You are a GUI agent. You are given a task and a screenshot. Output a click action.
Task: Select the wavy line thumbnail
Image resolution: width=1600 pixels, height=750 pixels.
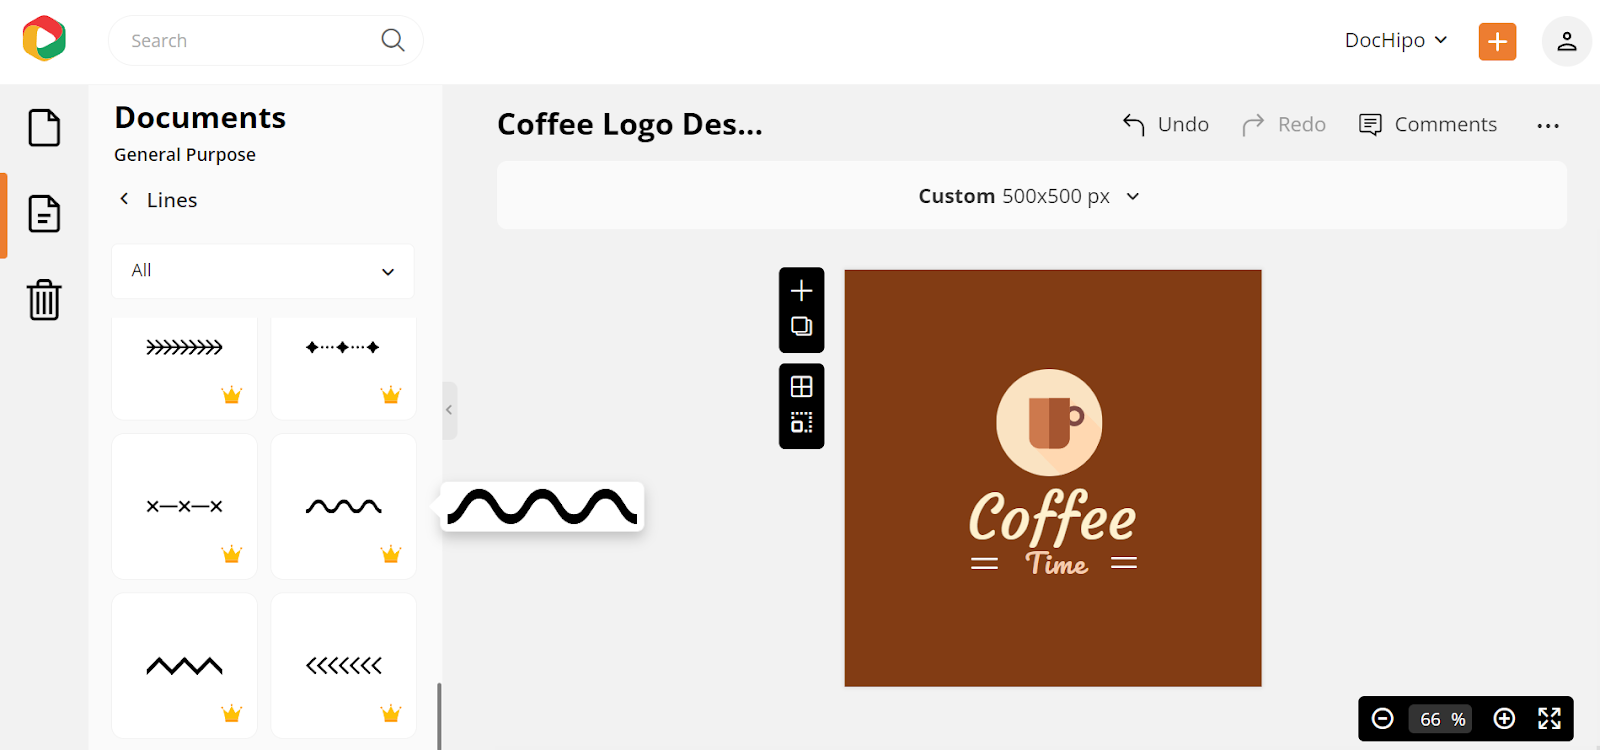point(344,506)
